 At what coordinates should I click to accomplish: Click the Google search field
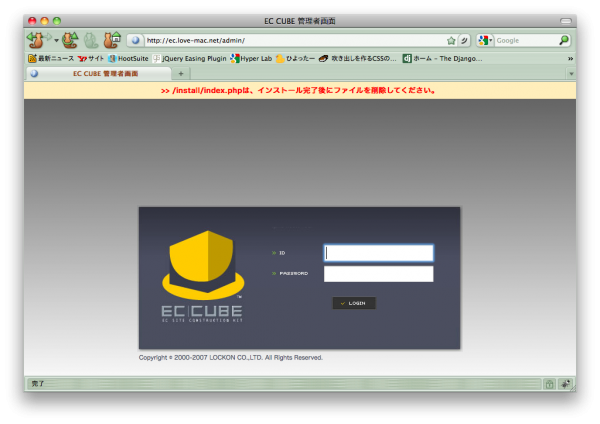526,41
